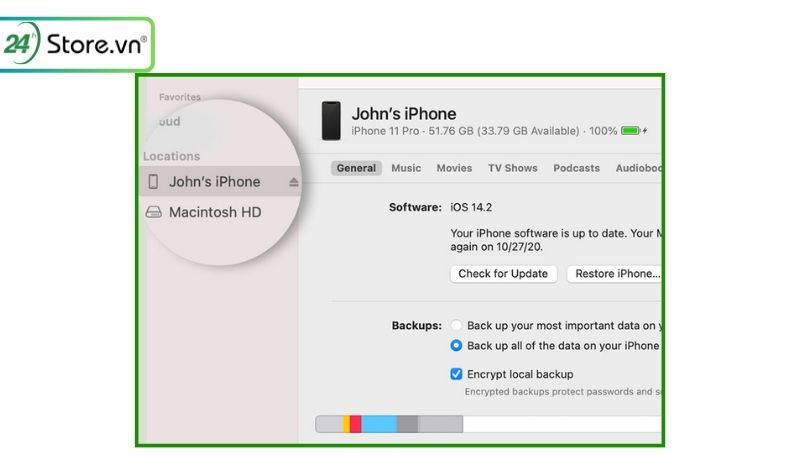800x457 pixels.
Task: Click the blue storage bar segment
Action: point(379,424)
